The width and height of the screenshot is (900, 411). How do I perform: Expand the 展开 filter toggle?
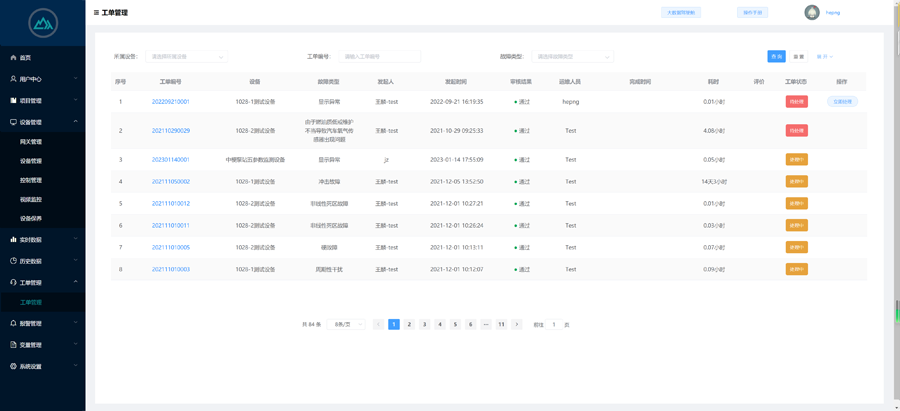click(824, 57)
